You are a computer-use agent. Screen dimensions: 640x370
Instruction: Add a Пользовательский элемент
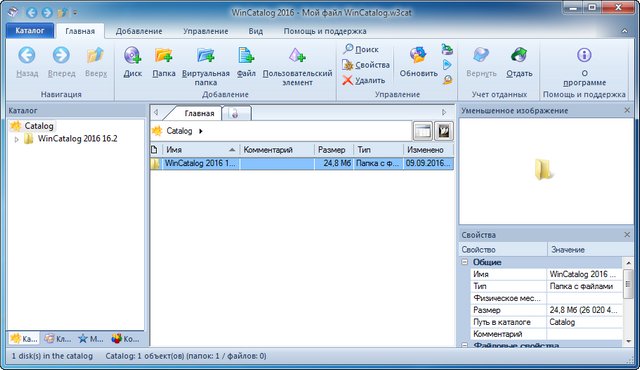click(x=297, y=55)
